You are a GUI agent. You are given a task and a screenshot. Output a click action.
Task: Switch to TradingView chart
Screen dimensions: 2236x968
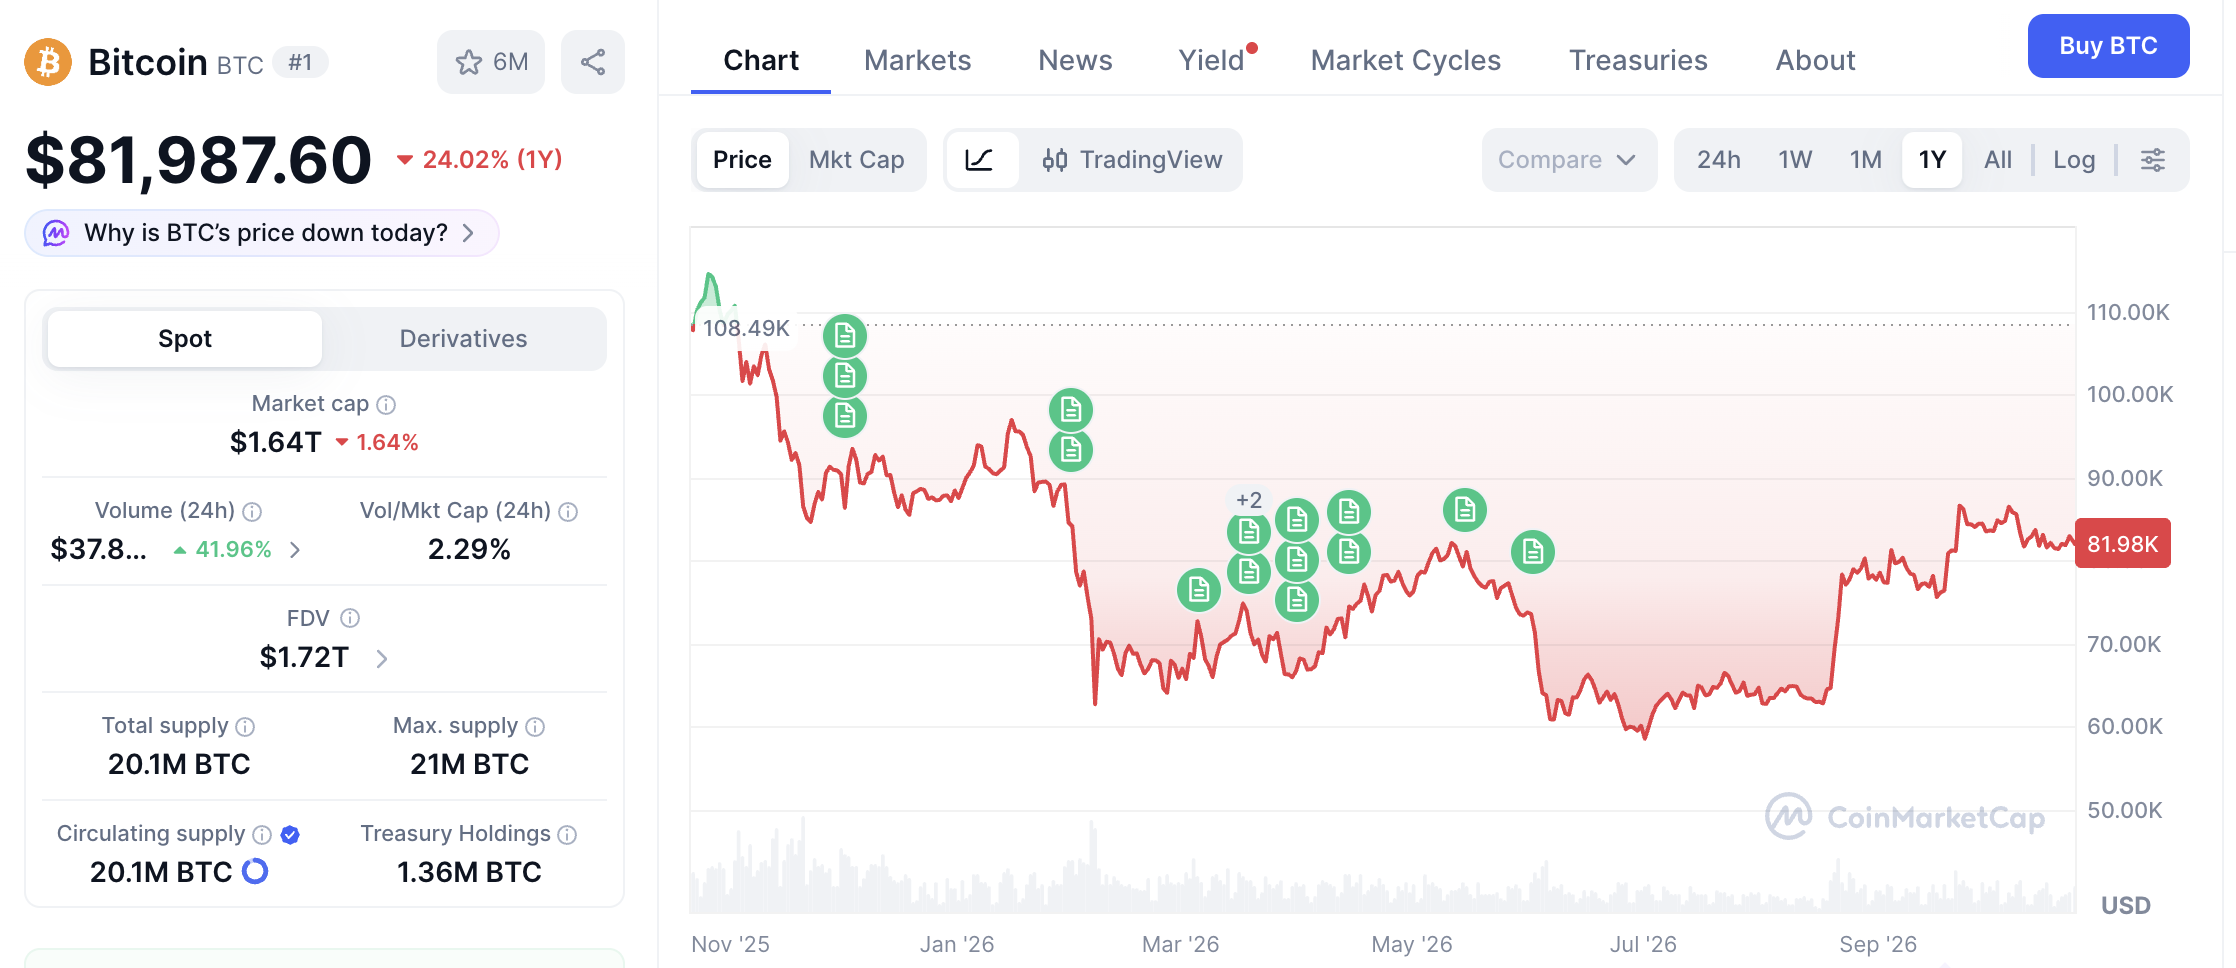coord(1132,160)
